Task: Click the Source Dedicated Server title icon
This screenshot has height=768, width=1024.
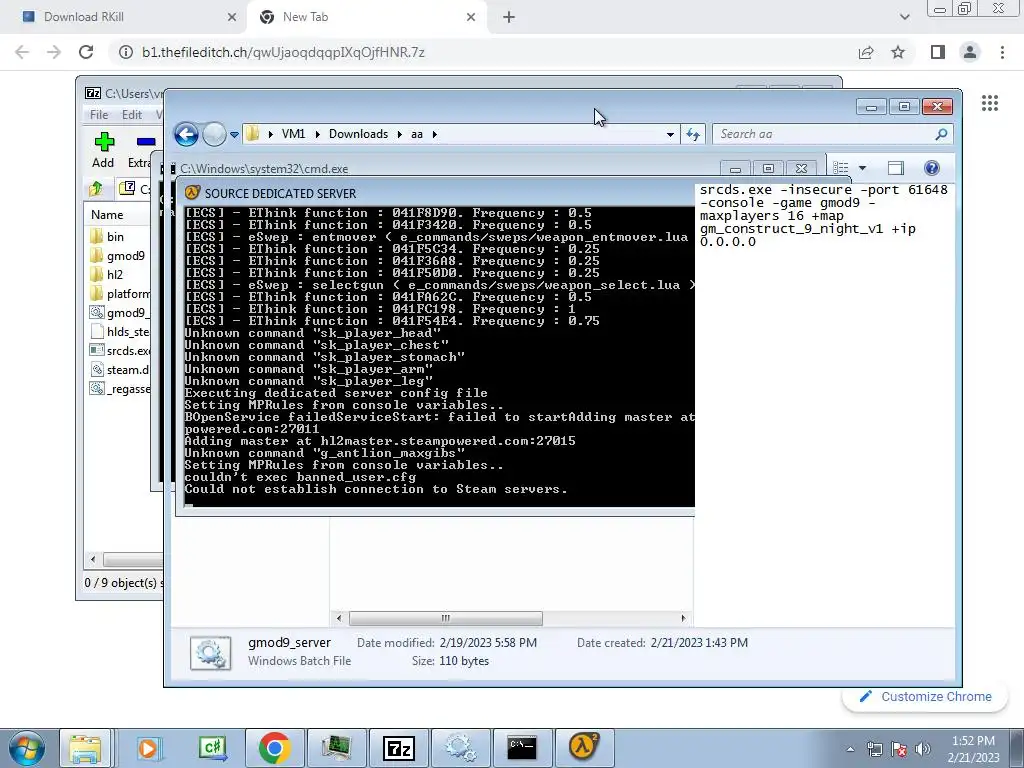Action: tap(192, 193)
